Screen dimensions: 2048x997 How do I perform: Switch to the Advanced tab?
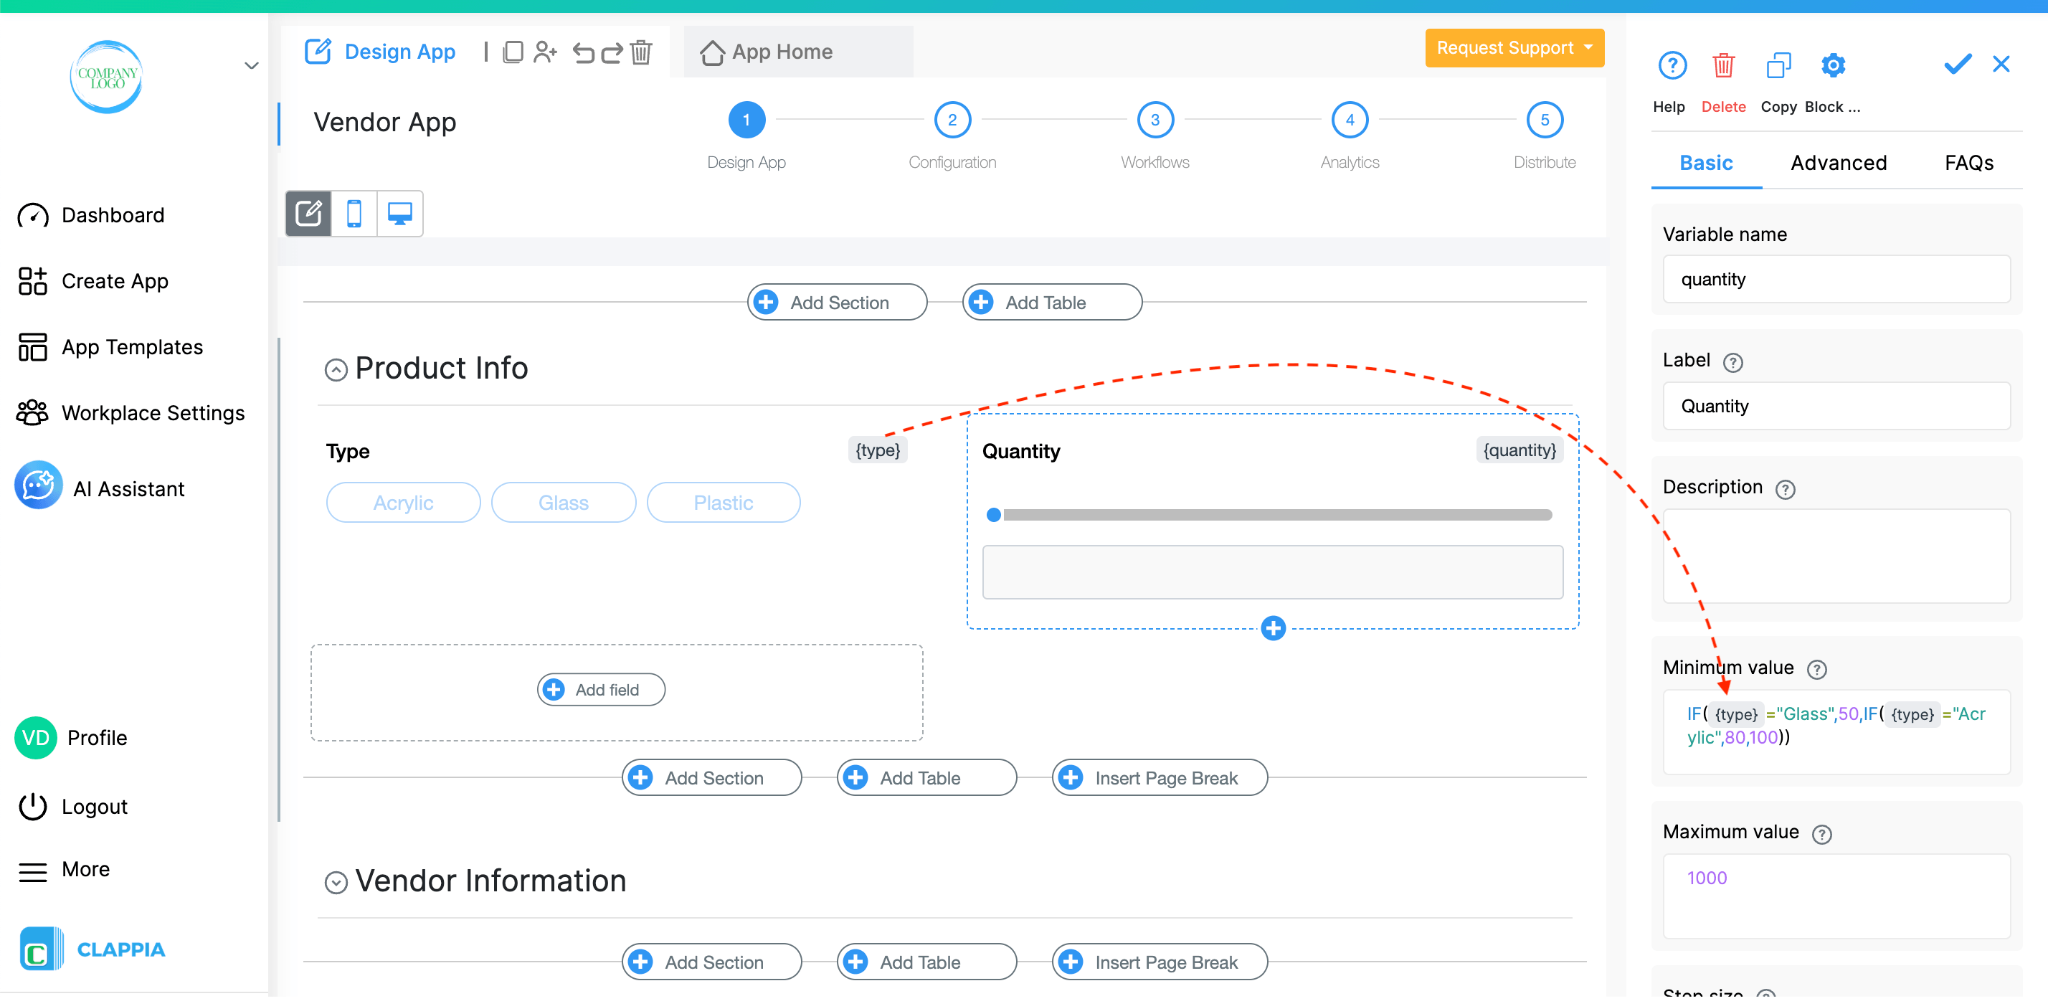coord(1838,163)
